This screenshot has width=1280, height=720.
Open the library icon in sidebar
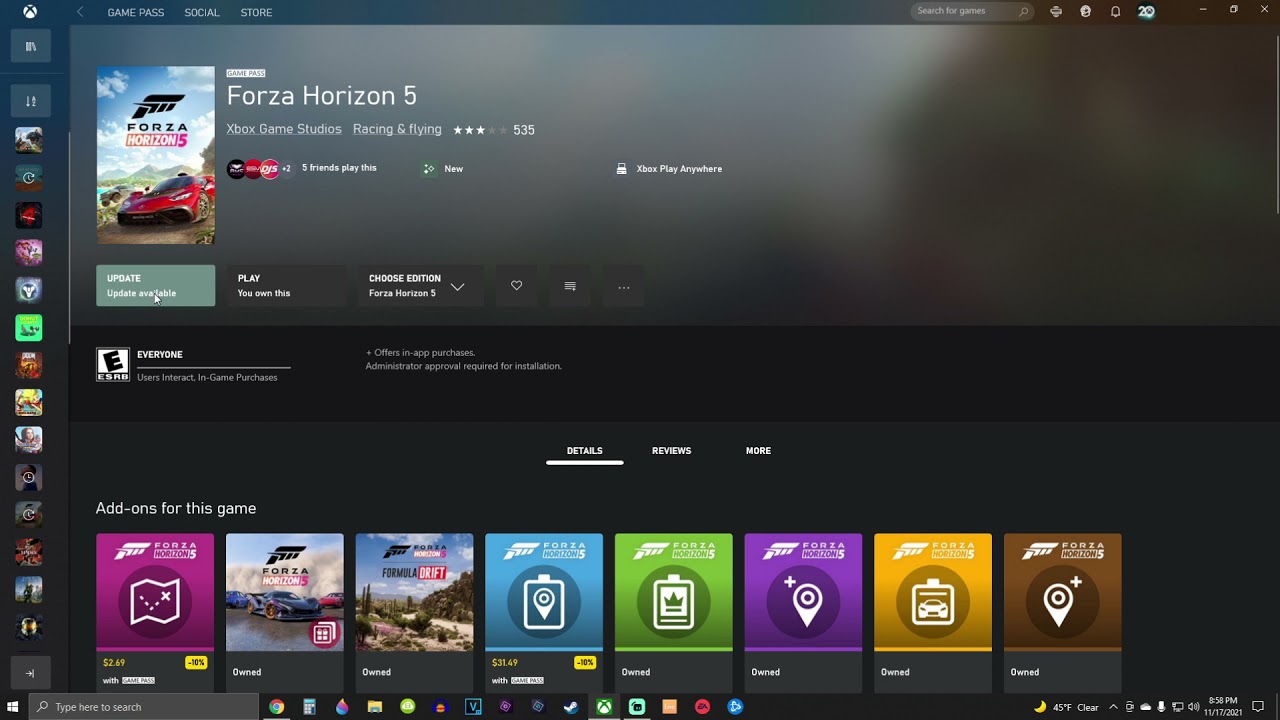[30, 46]
